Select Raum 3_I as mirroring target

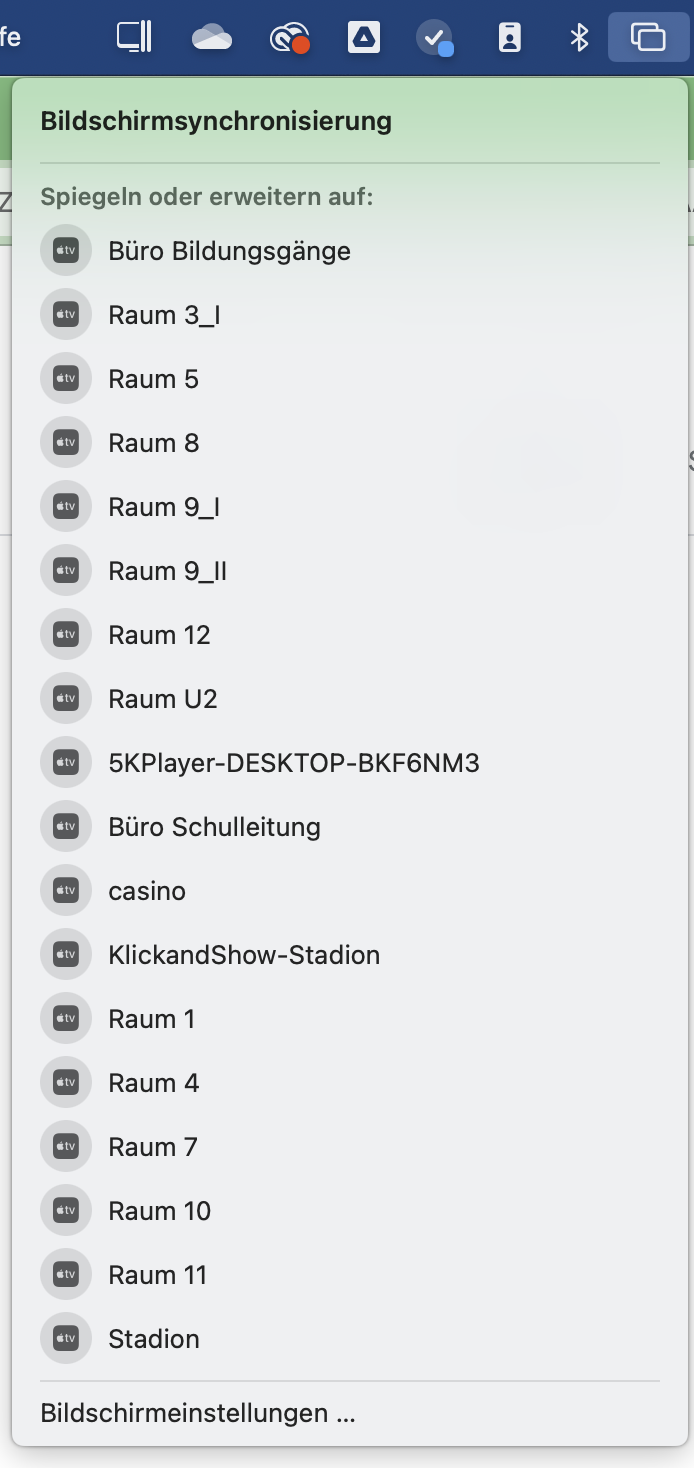point(164,315)
